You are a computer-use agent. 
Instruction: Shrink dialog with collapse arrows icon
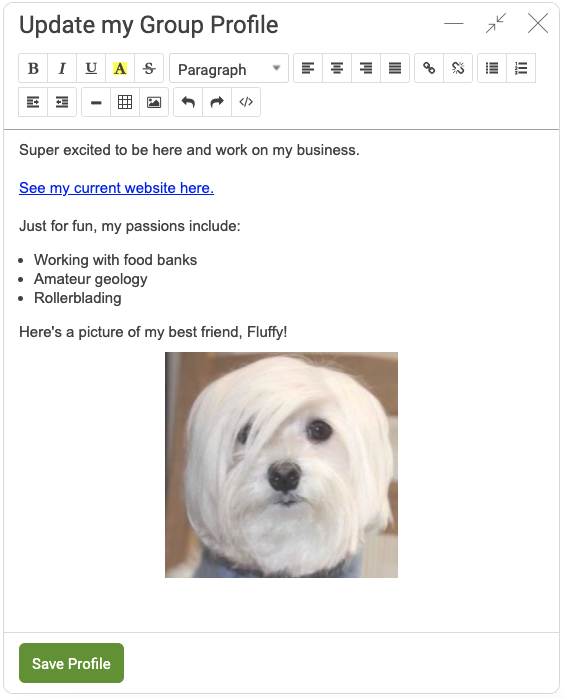pos(495,23)
